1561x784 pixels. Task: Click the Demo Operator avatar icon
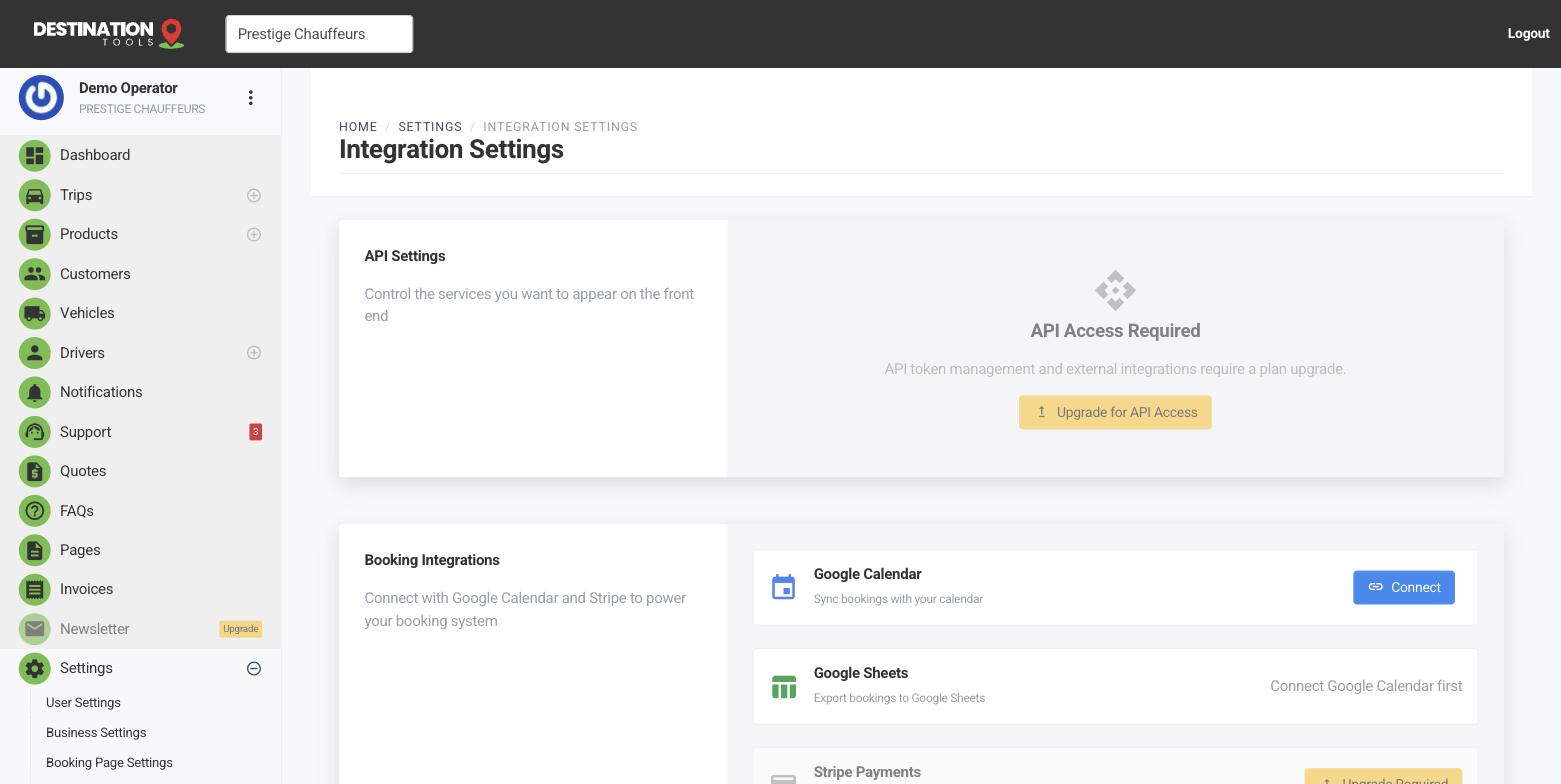(x=41, y=97)
